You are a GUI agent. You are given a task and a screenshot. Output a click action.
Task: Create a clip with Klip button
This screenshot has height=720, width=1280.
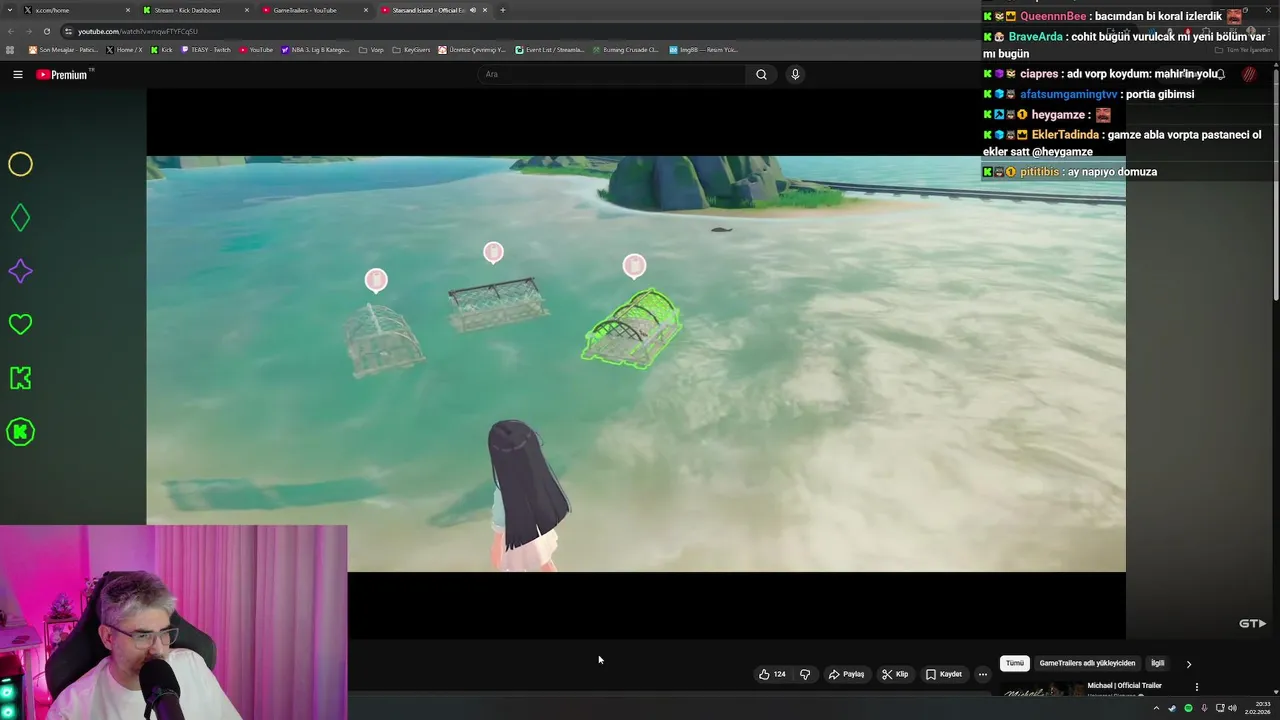point(895,674)
